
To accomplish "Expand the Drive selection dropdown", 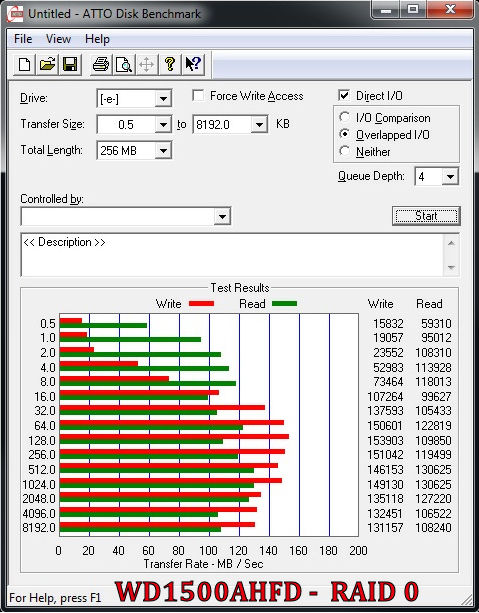I will point(163,99).
